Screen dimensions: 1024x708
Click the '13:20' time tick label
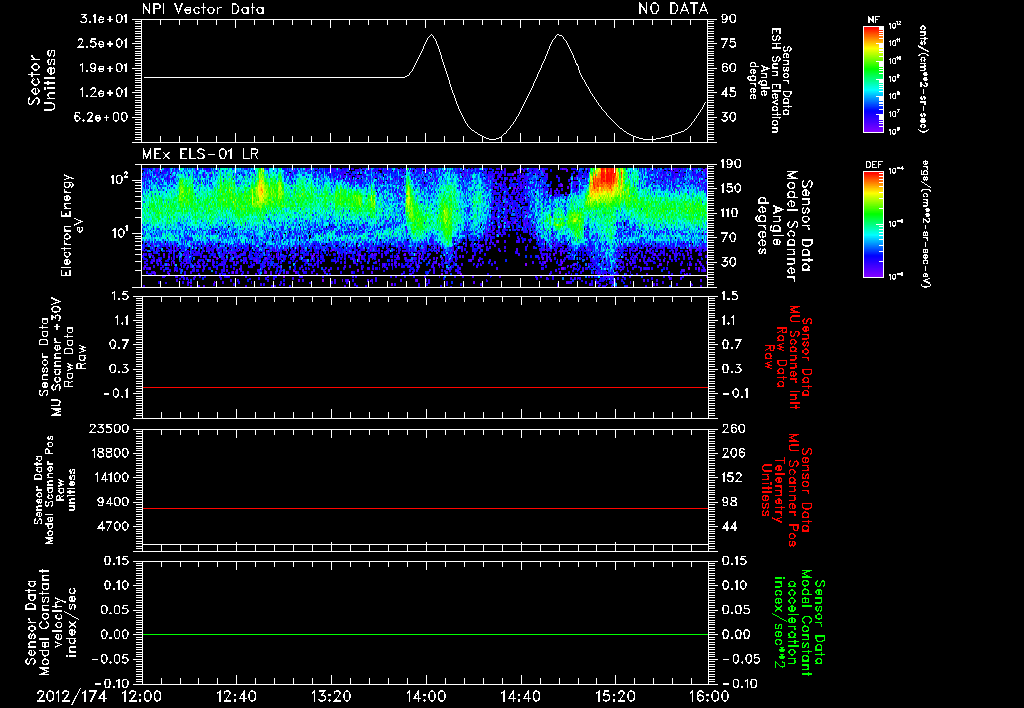point(331,696)
